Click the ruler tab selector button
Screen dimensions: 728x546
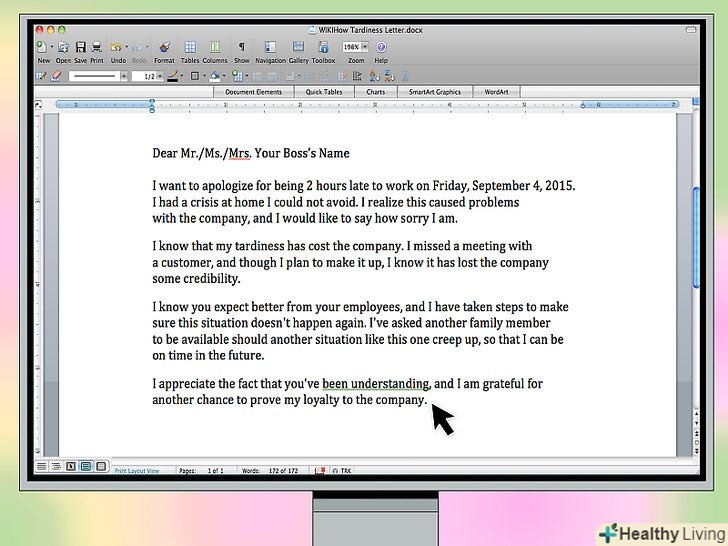click(39, 105)
